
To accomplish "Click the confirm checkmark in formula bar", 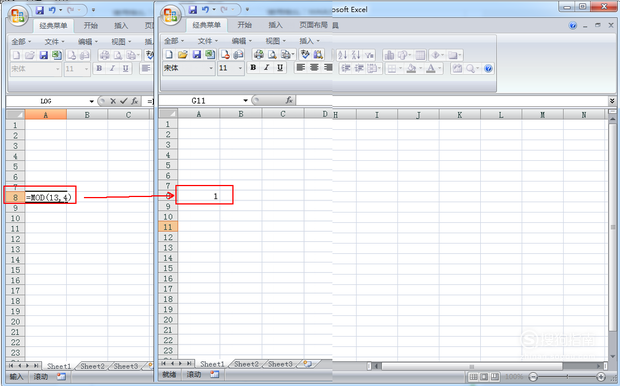I will coord(124,101).
